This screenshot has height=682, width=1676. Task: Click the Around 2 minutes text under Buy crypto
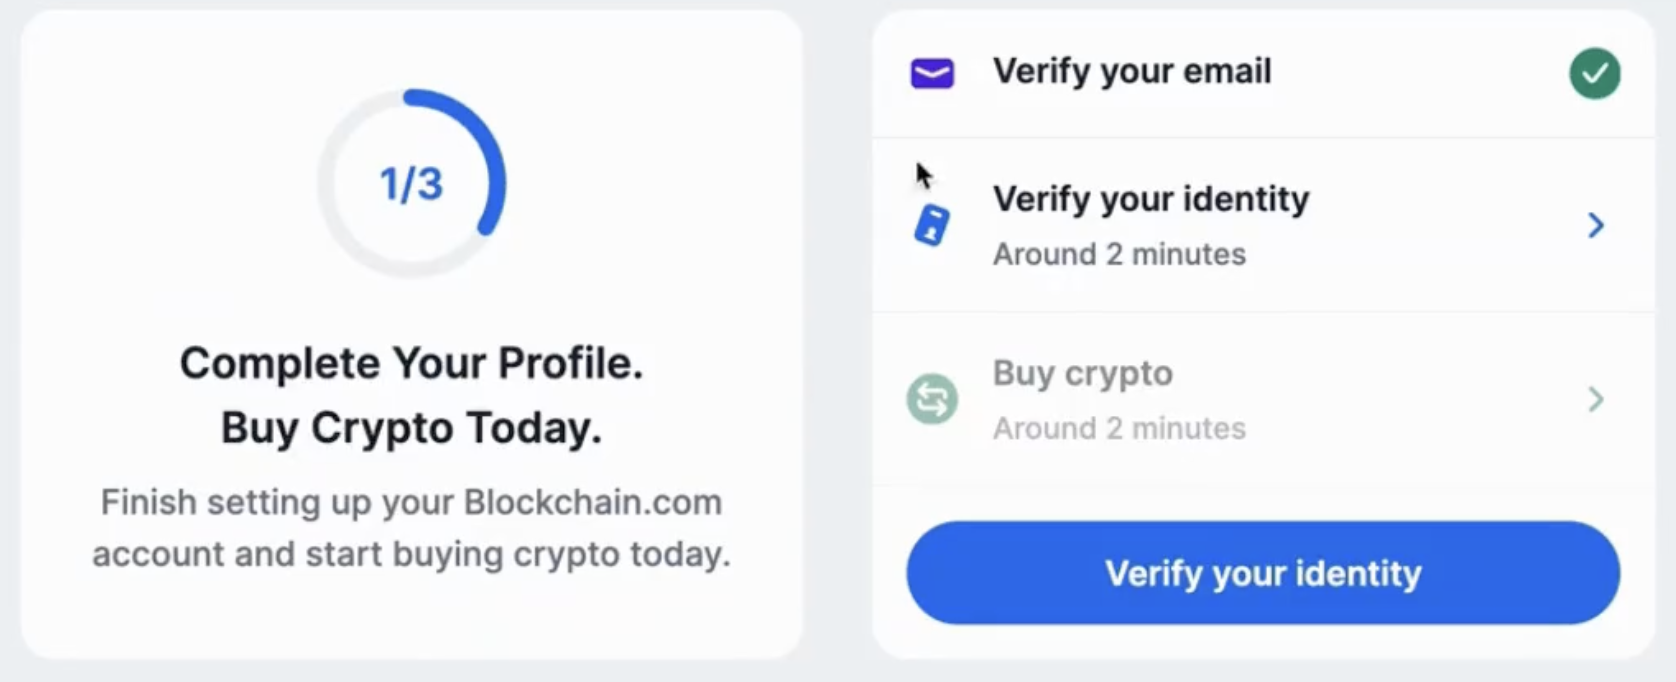1118,428
